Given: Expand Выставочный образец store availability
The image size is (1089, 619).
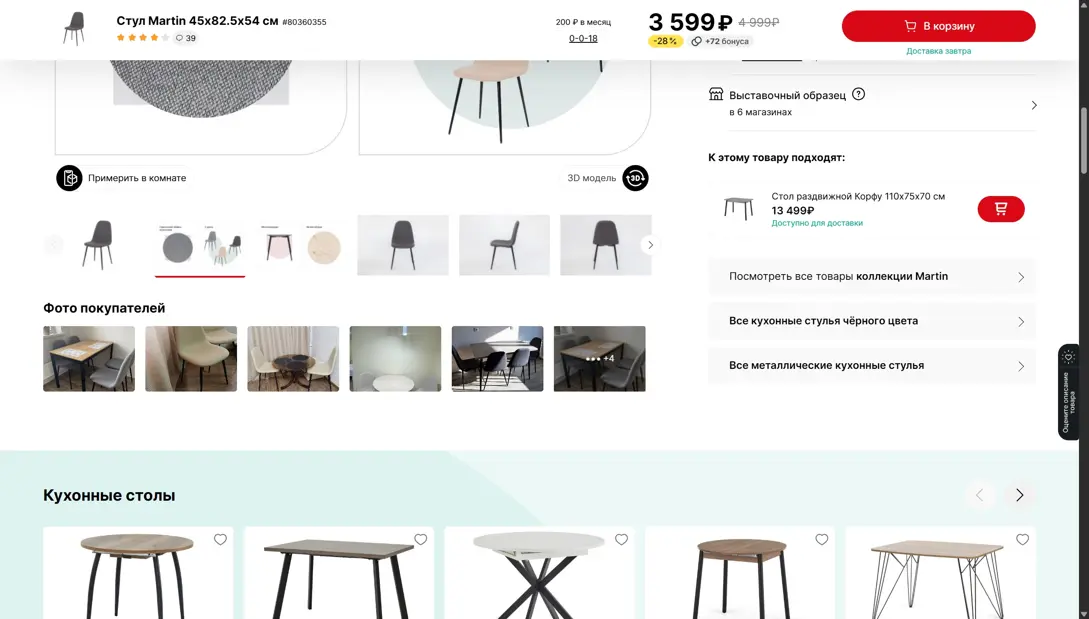Looking at the screenshot, I should 872,103.
